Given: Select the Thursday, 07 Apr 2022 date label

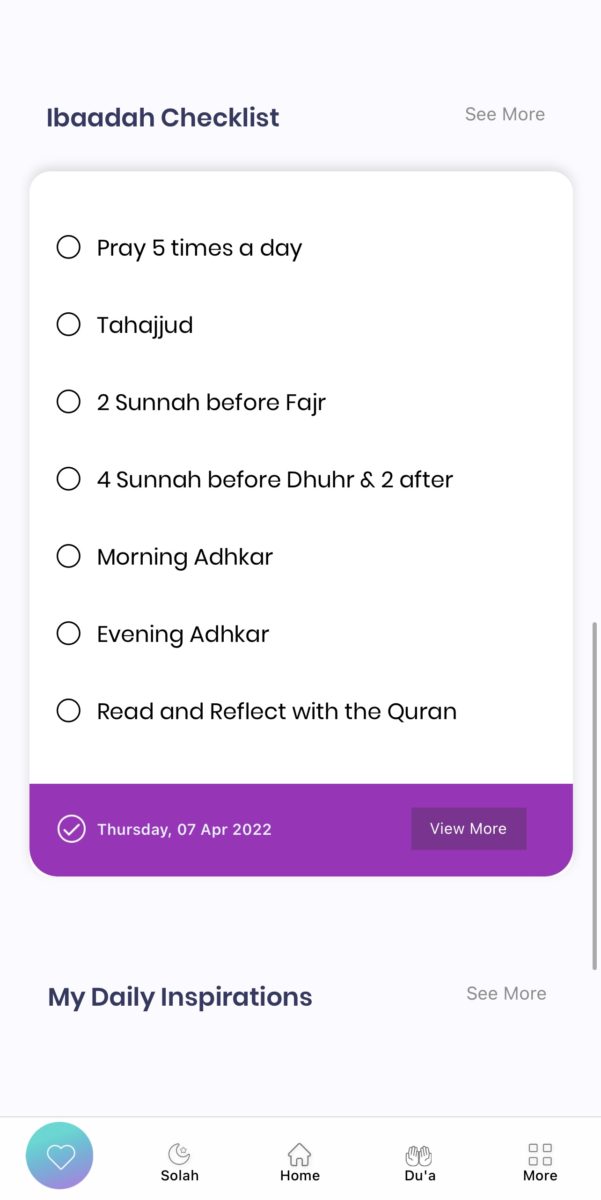Looking at the screenshot, I should [x=184, y=829].
